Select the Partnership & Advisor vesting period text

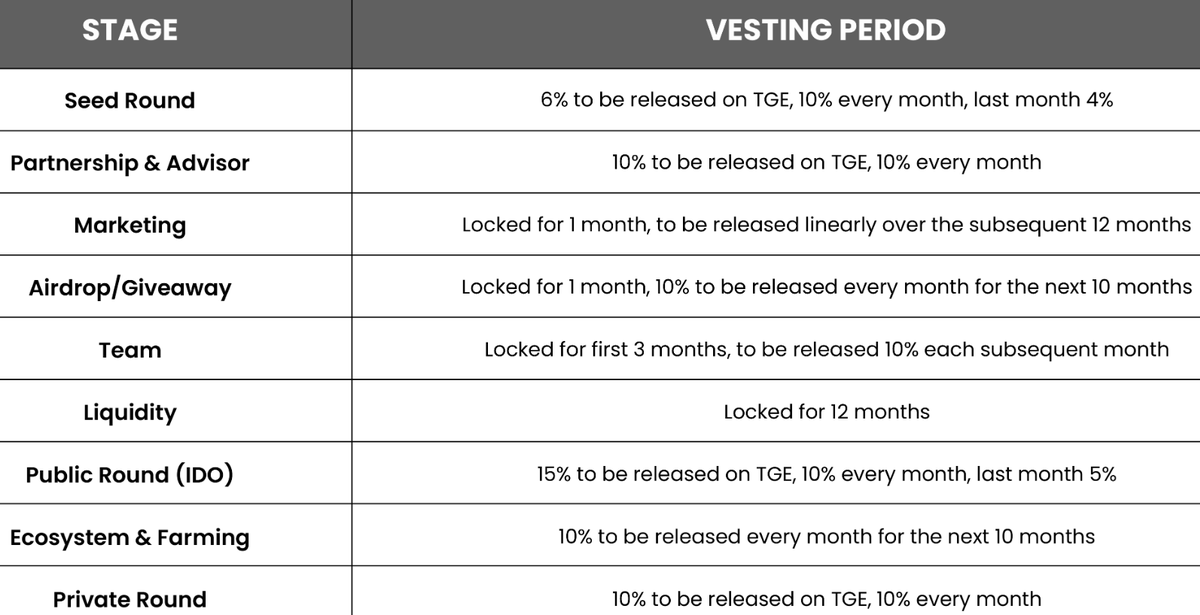point(826,162)
